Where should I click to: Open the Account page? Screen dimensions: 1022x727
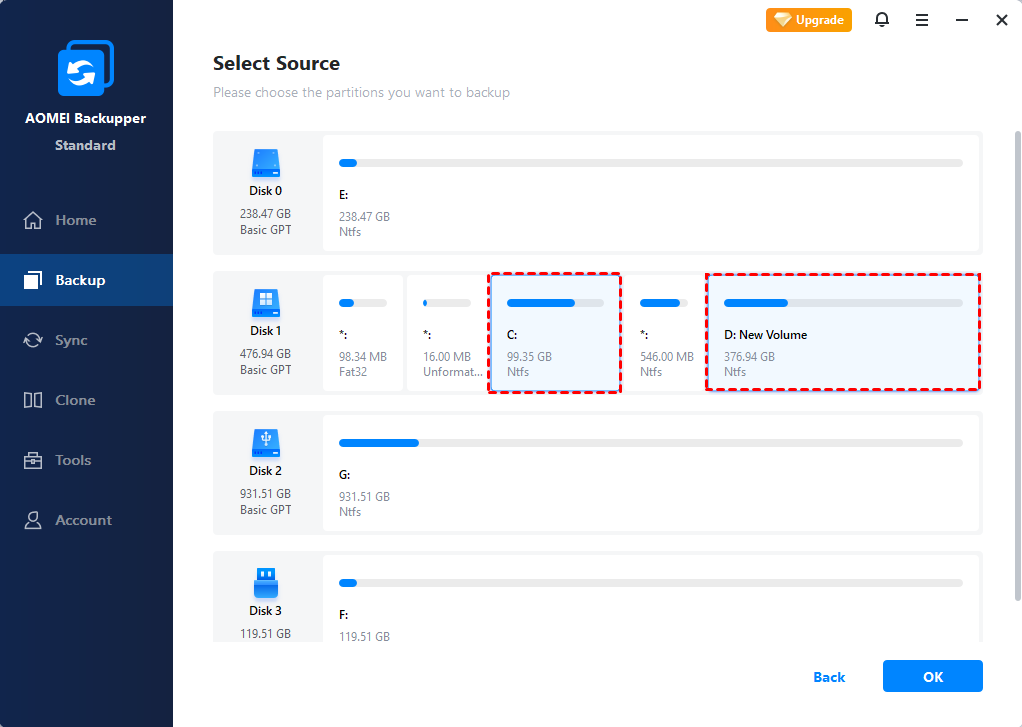coord(83,520)
